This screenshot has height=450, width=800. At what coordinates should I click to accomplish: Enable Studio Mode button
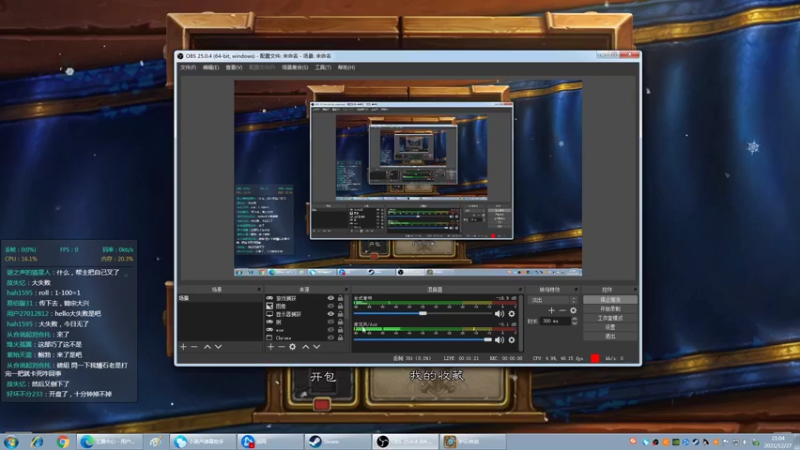point(610,318)
